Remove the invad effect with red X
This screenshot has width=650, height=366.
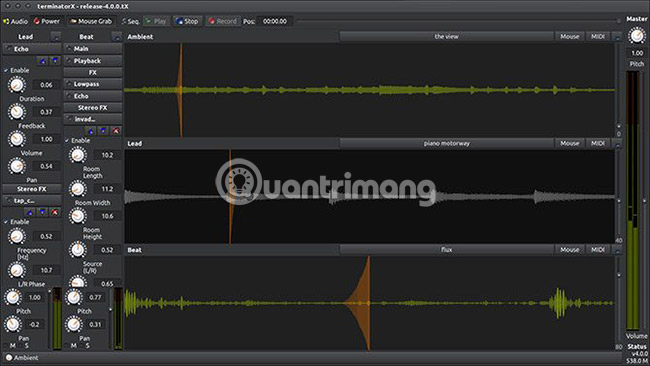(x=116, y=131)
